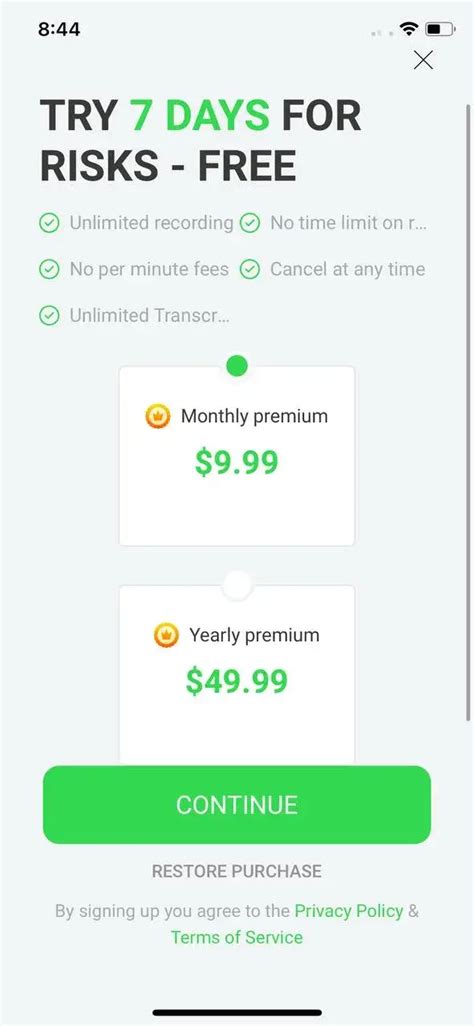The image size is (474, 1026).
Task: Choose the Yearly premium $49.99 card
Action: (237, 675)
